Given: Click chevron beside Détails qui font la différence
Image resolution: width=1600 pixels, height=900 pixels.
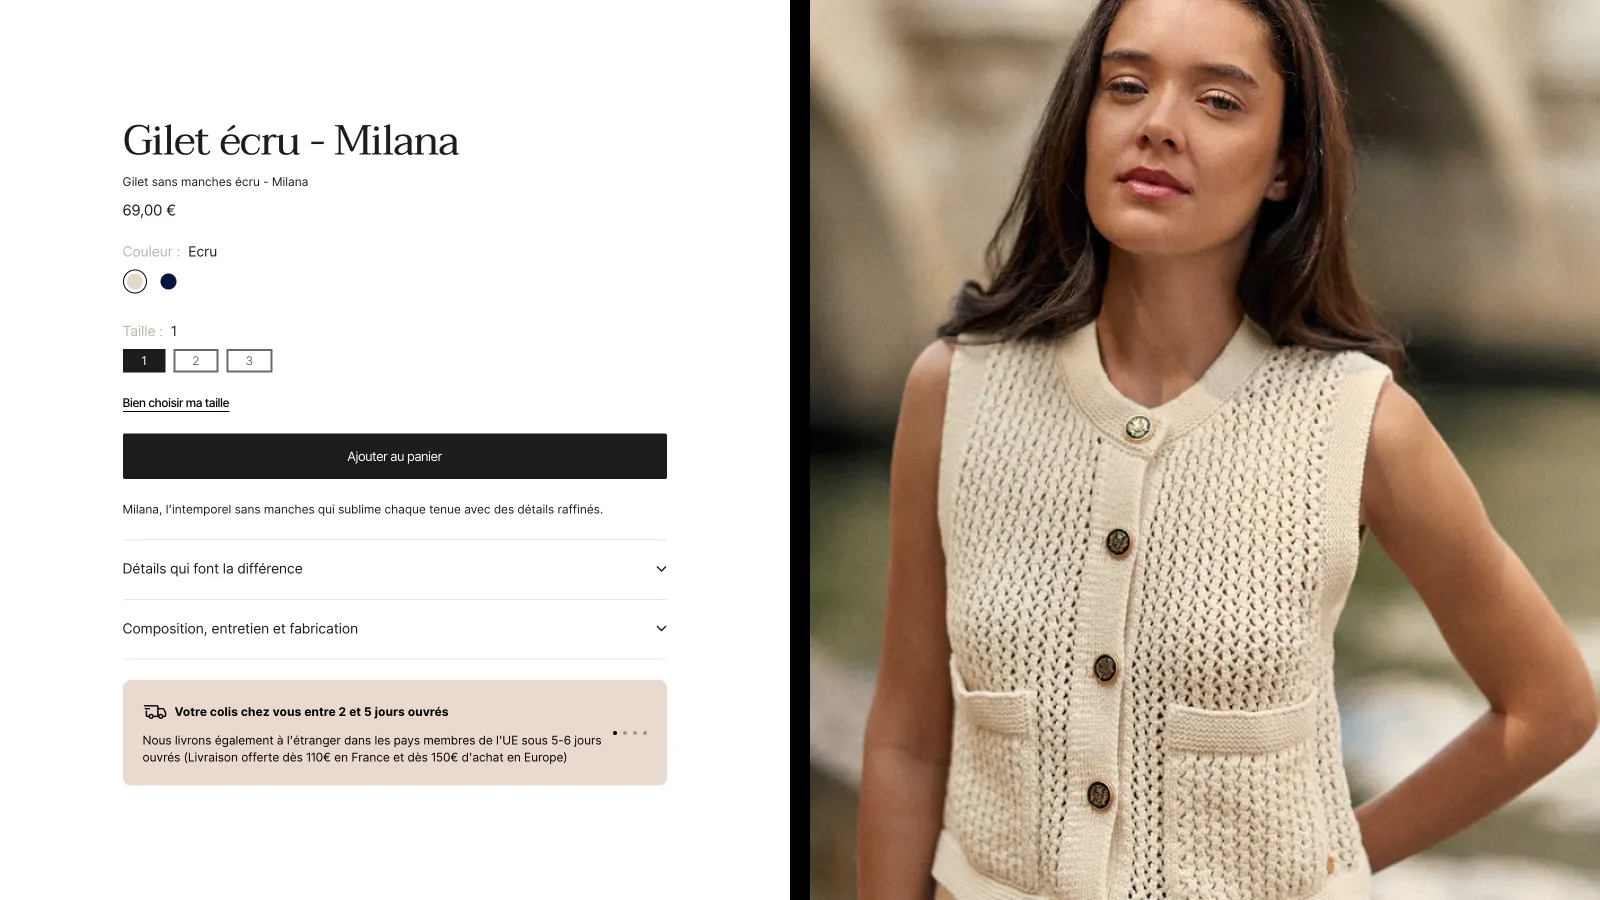Looking at the screenshot, I should pos(661,569).
